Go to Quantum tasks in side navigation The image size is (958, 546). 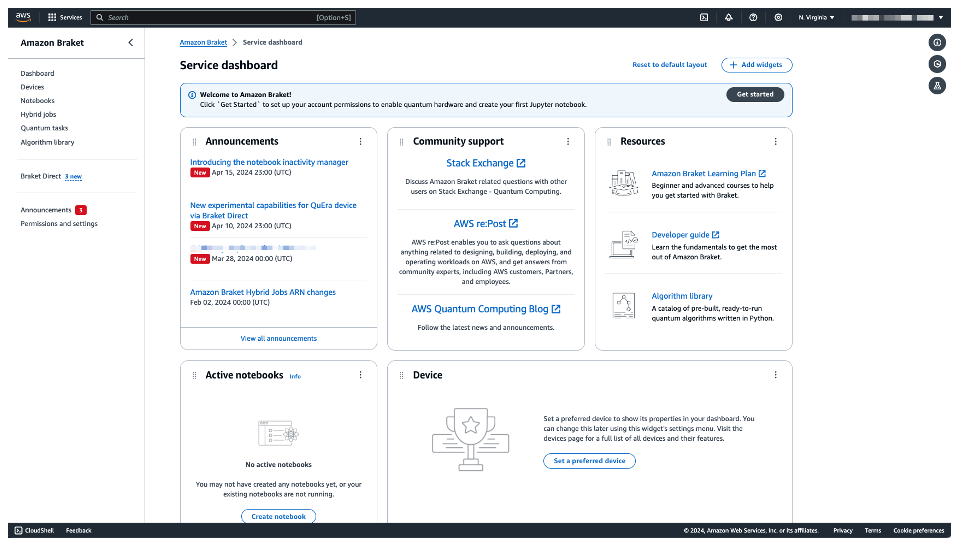tap(44, 128)
